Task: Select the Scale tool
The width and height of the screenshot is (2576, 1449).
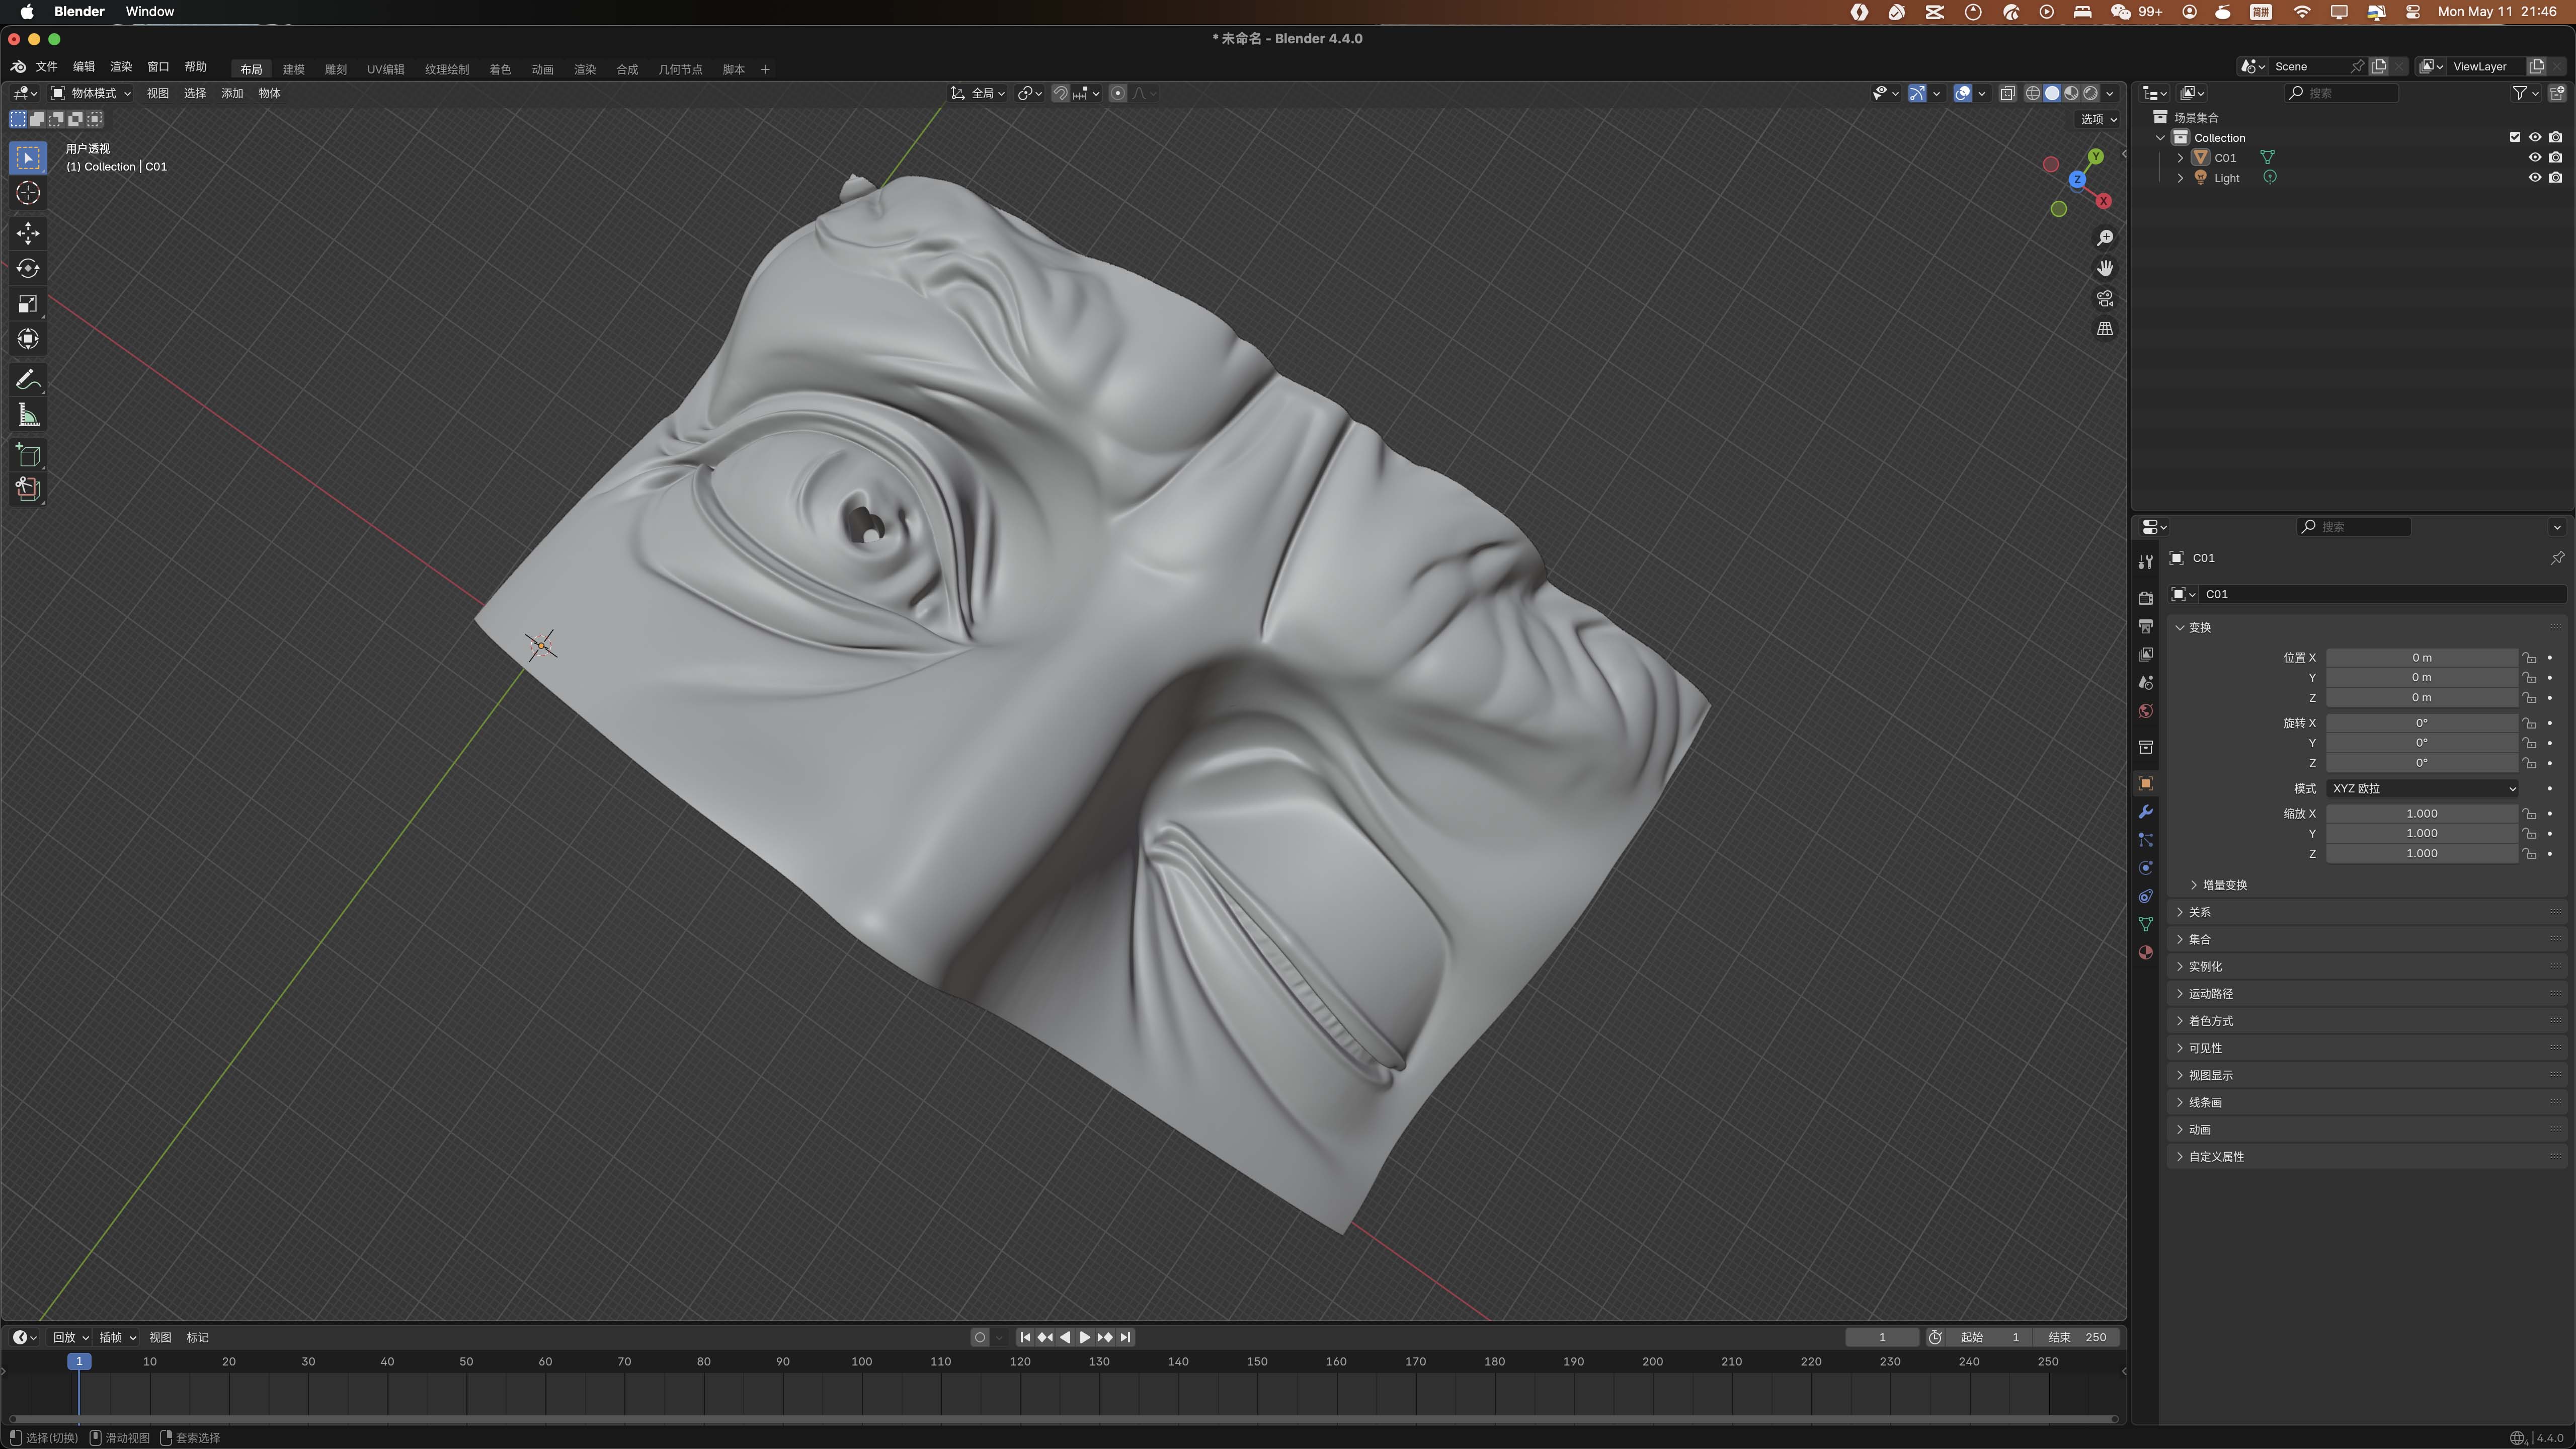Action: (28, 304)
